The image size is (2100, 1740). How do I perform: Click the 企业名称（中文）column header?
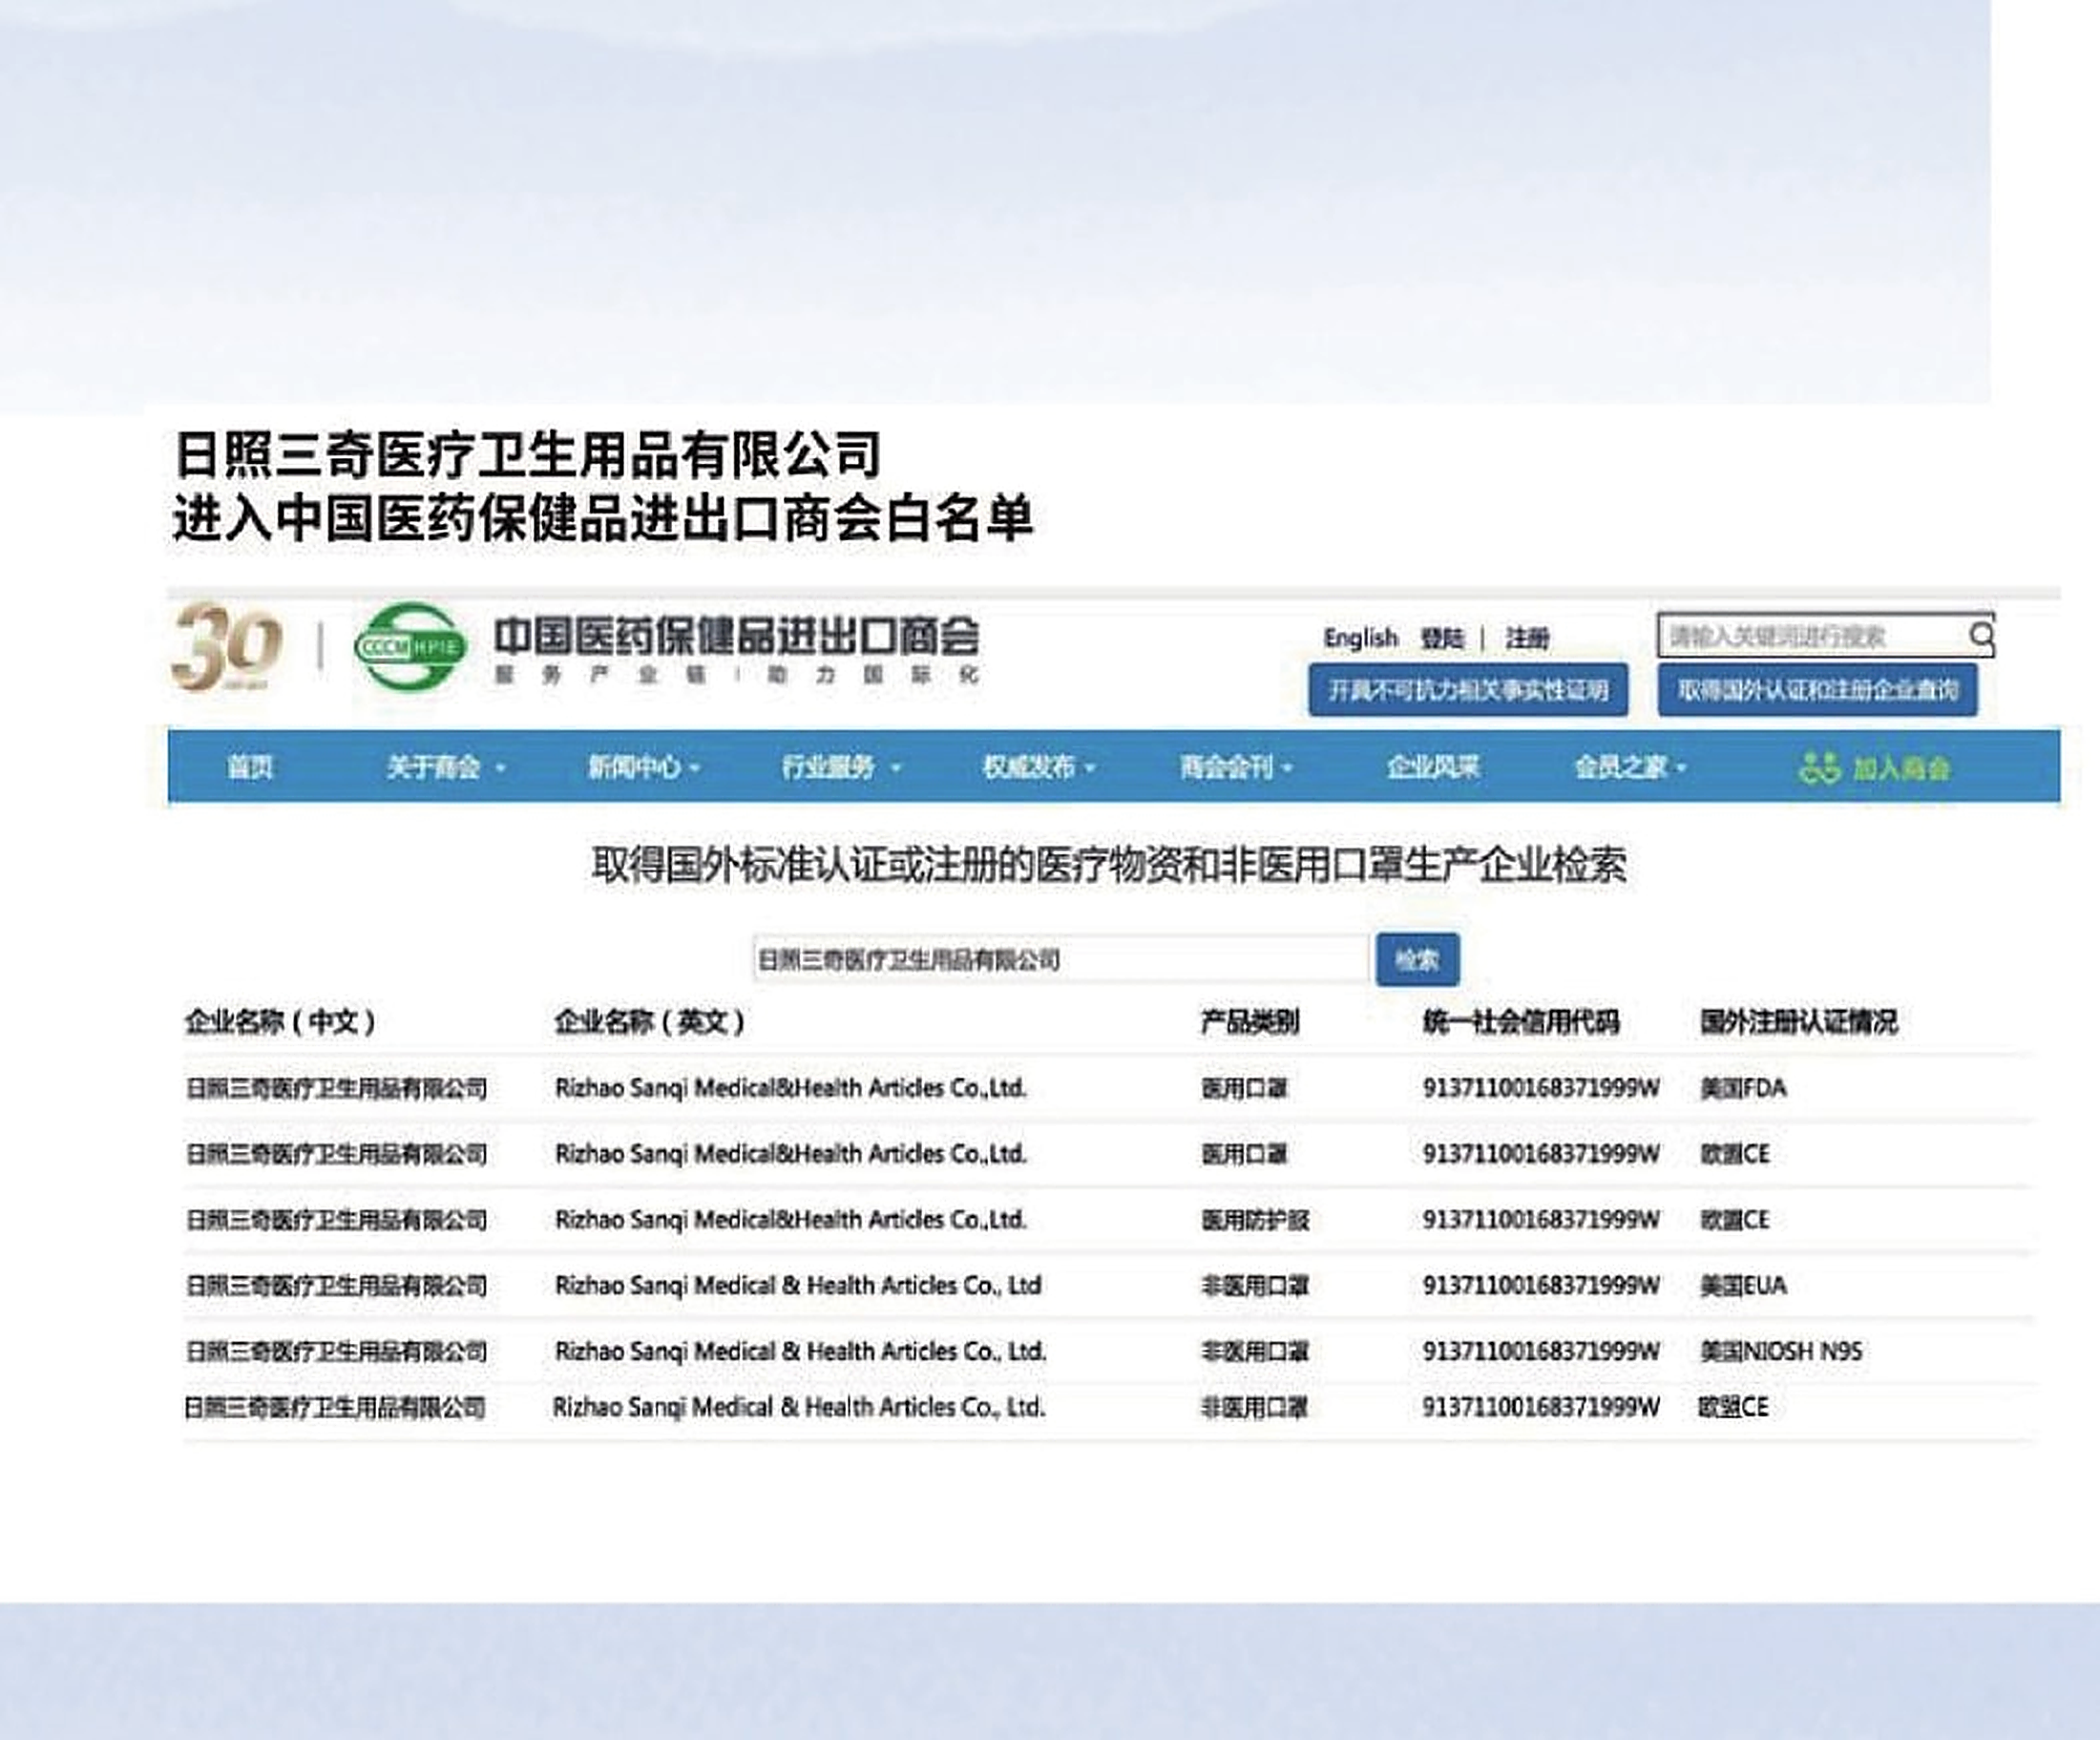click(x=281, y=1021)
